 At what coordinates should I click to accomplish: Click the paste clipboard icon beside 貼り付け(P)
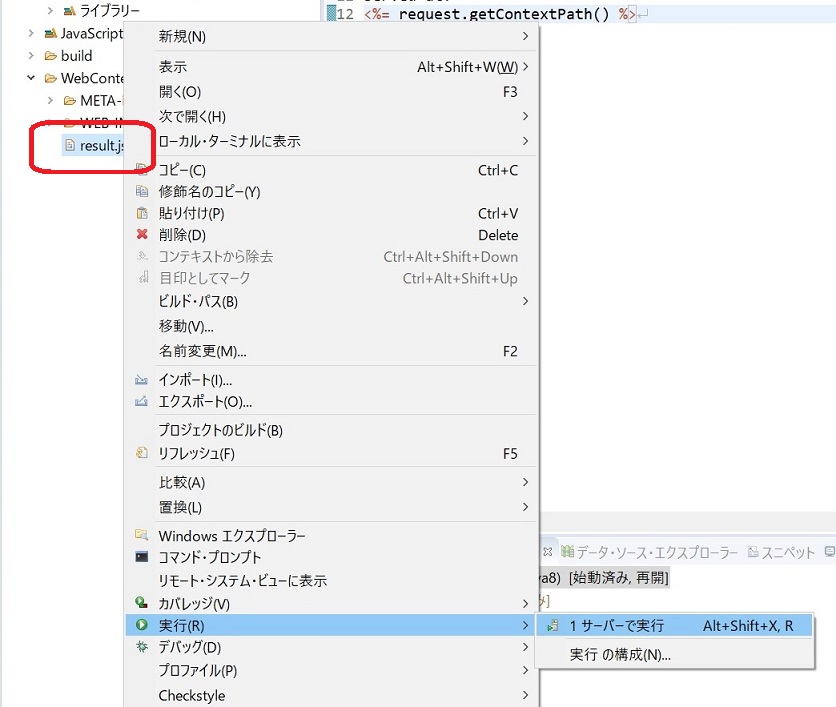pos(142,213)
